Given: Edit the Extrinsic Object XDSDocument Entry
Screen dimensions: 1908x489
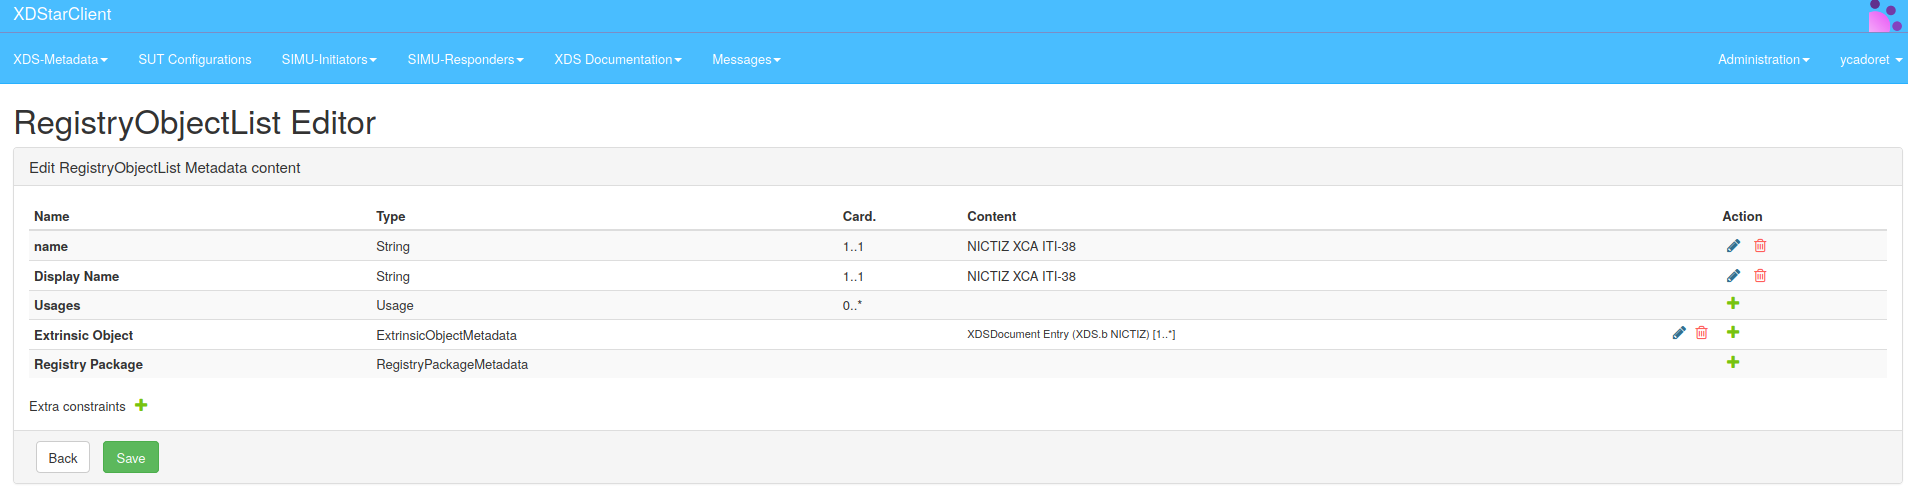Looking at the screenshot, I should [1679, 333].
